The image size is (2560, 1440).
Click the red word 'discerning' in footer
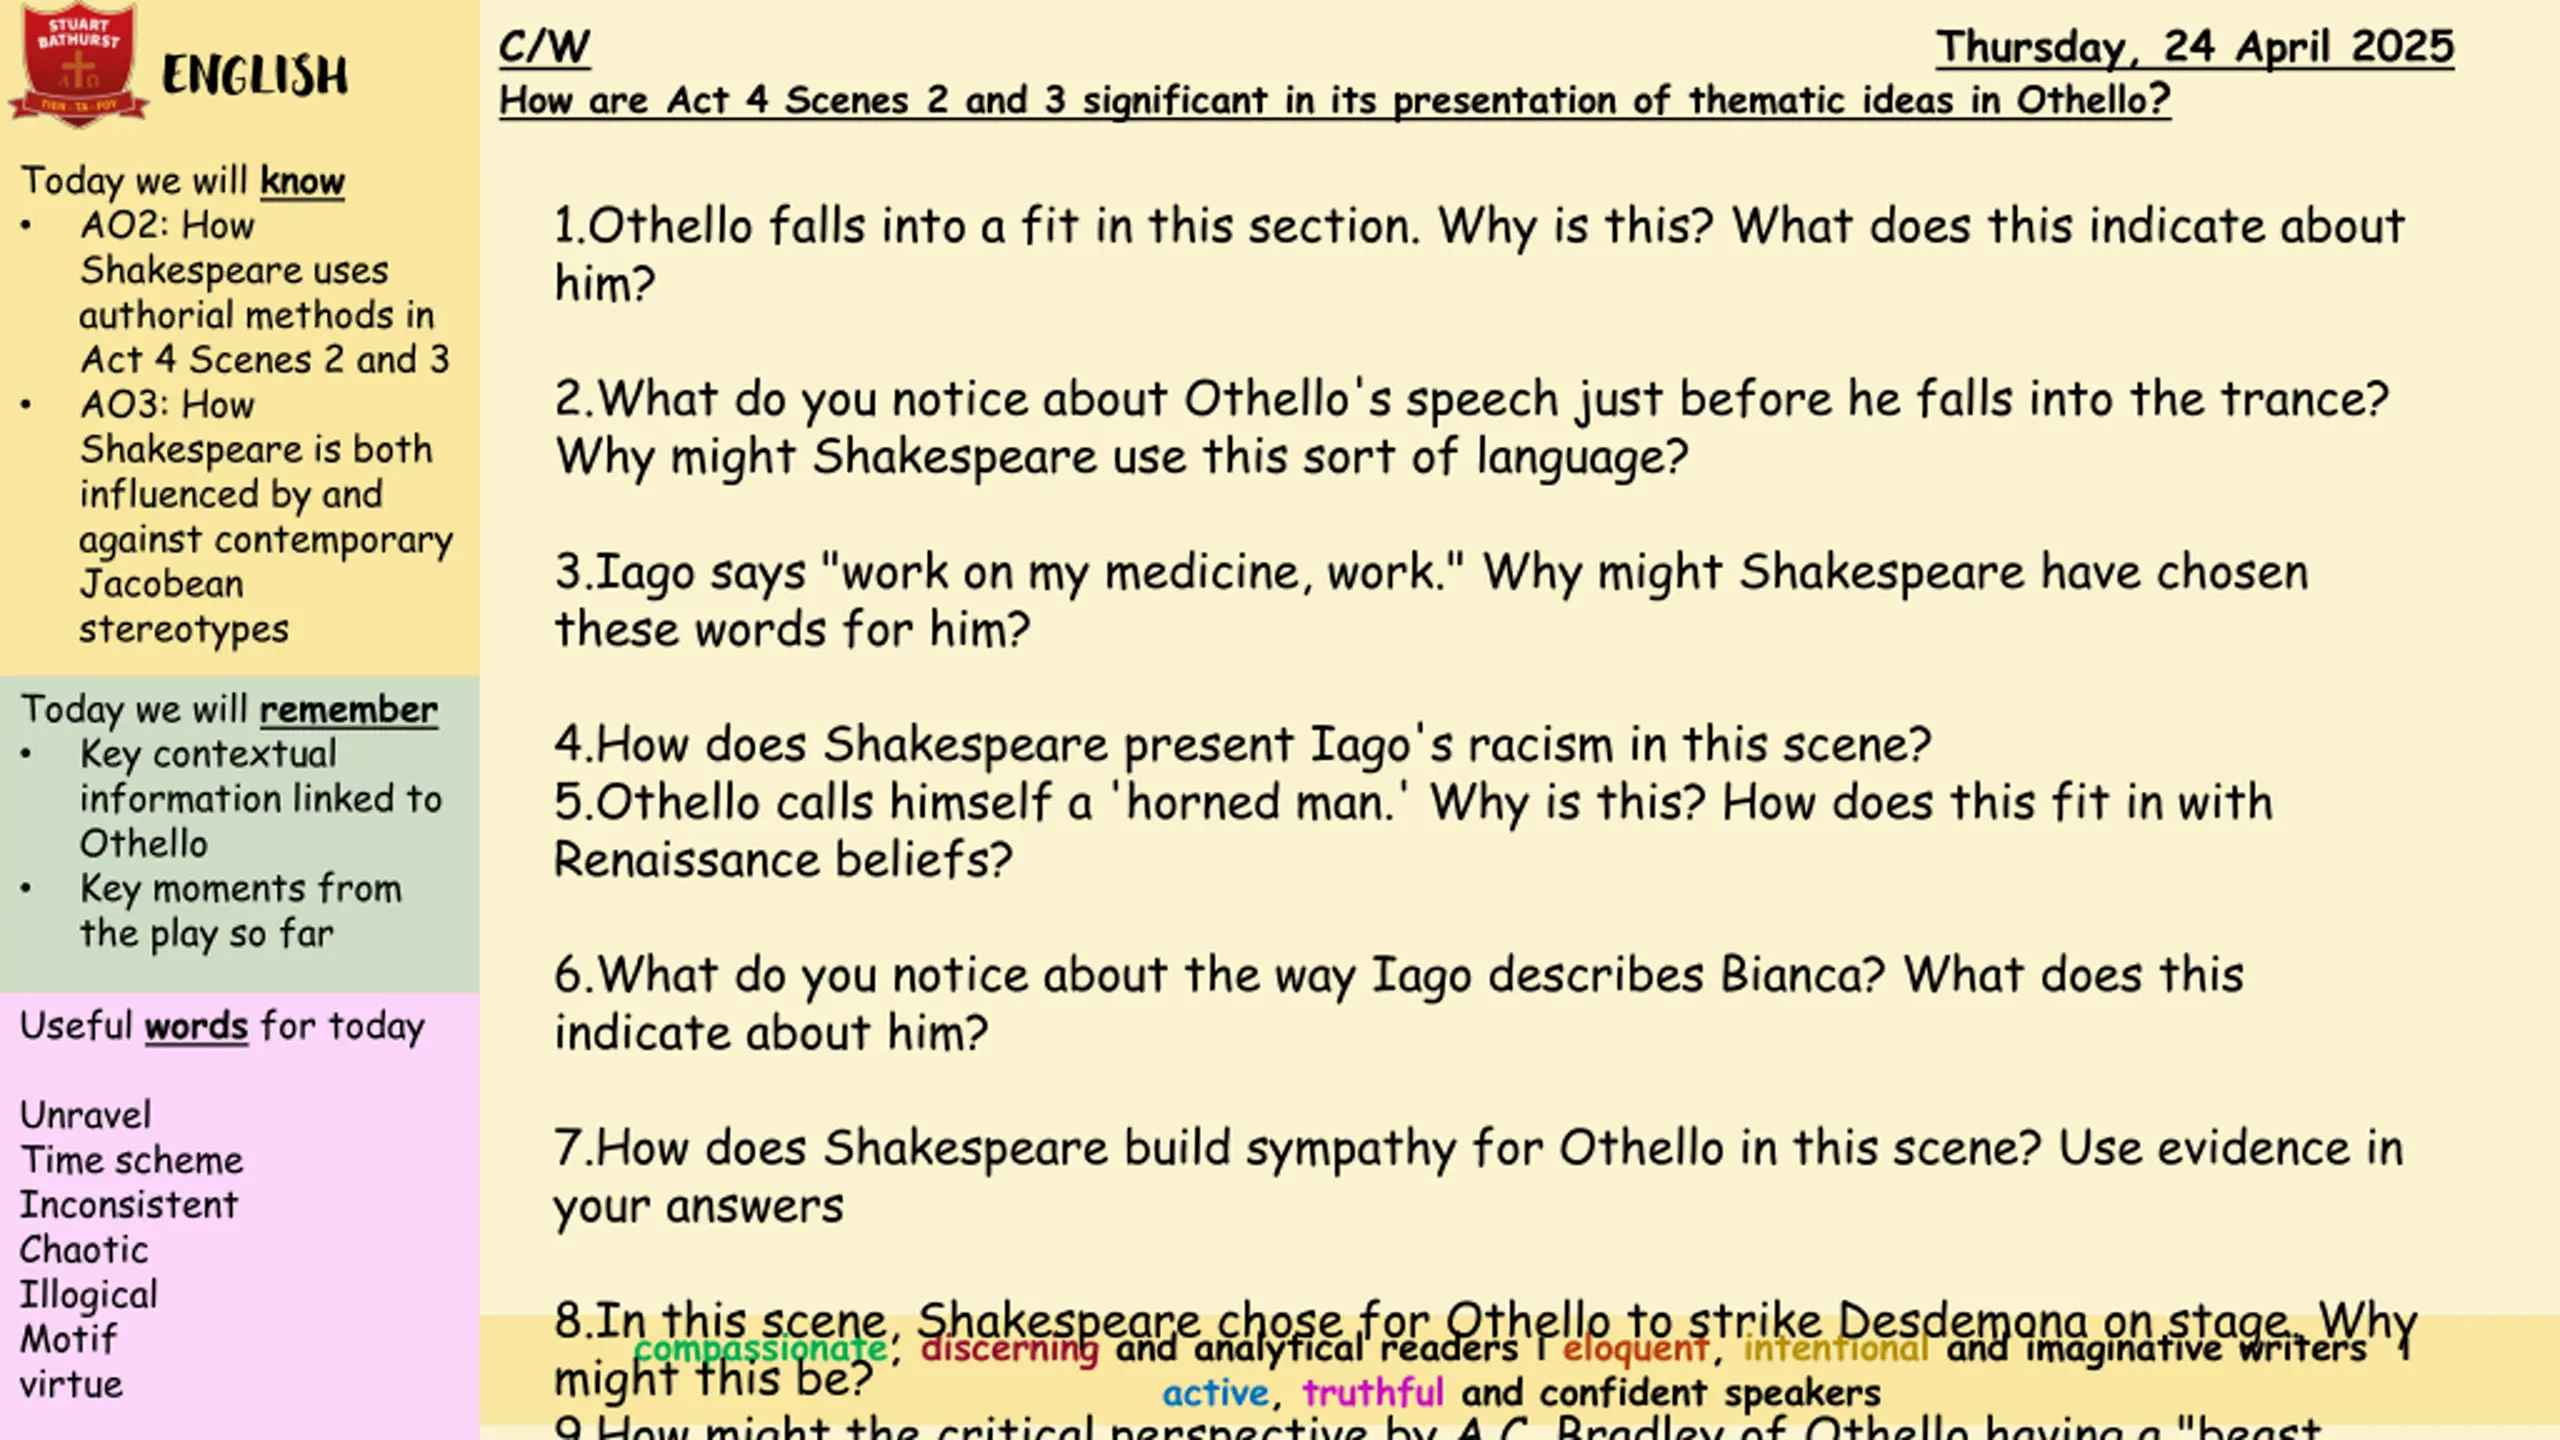[x=1010, y=1349]
